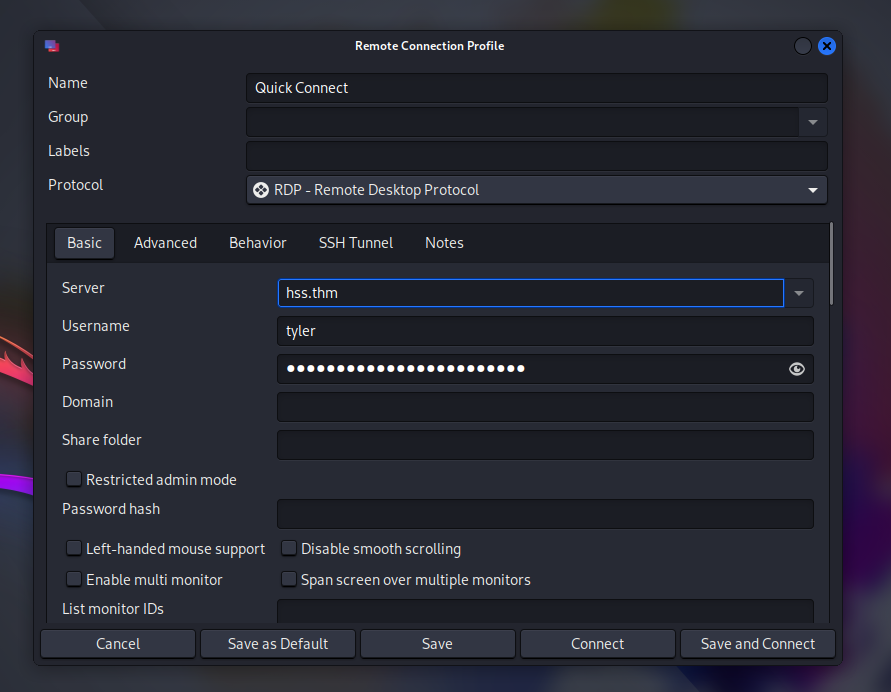Open the SSH Tunnel tab

coord(355,243)
